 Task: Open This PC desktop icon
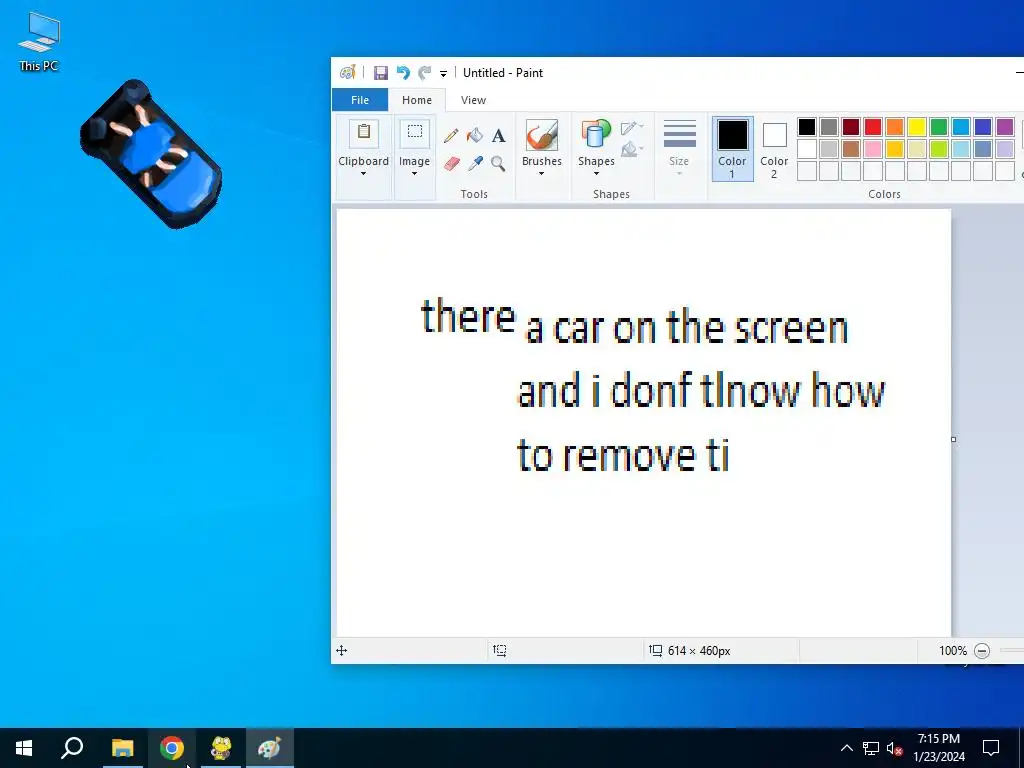(39, 42)
